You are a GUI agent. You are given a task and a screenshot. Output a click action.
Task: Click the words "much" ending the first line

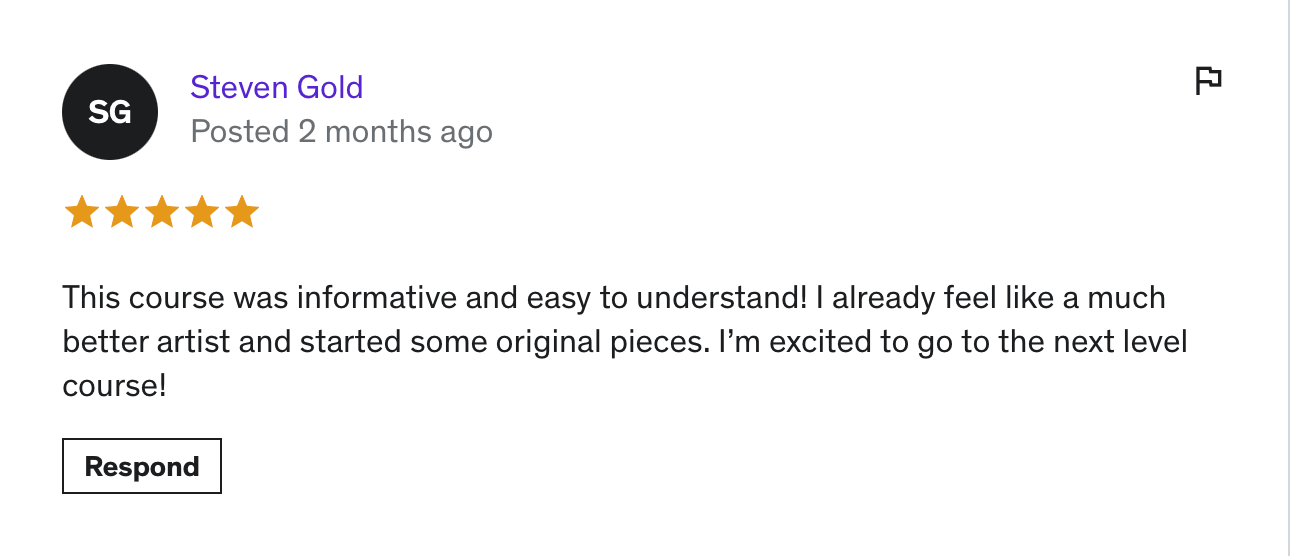coord(1126,298)
